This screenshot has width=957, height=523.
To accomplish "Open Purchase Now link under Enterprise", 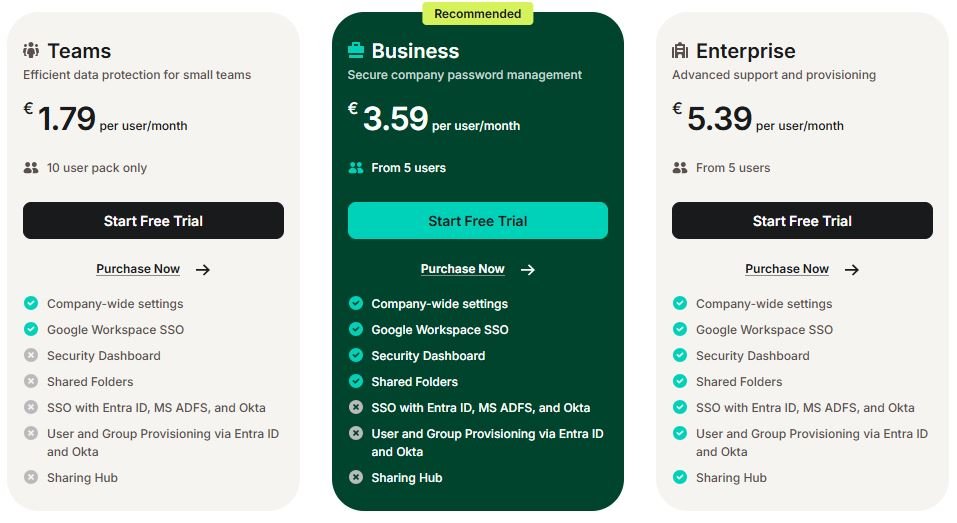I will click(787, 269).
